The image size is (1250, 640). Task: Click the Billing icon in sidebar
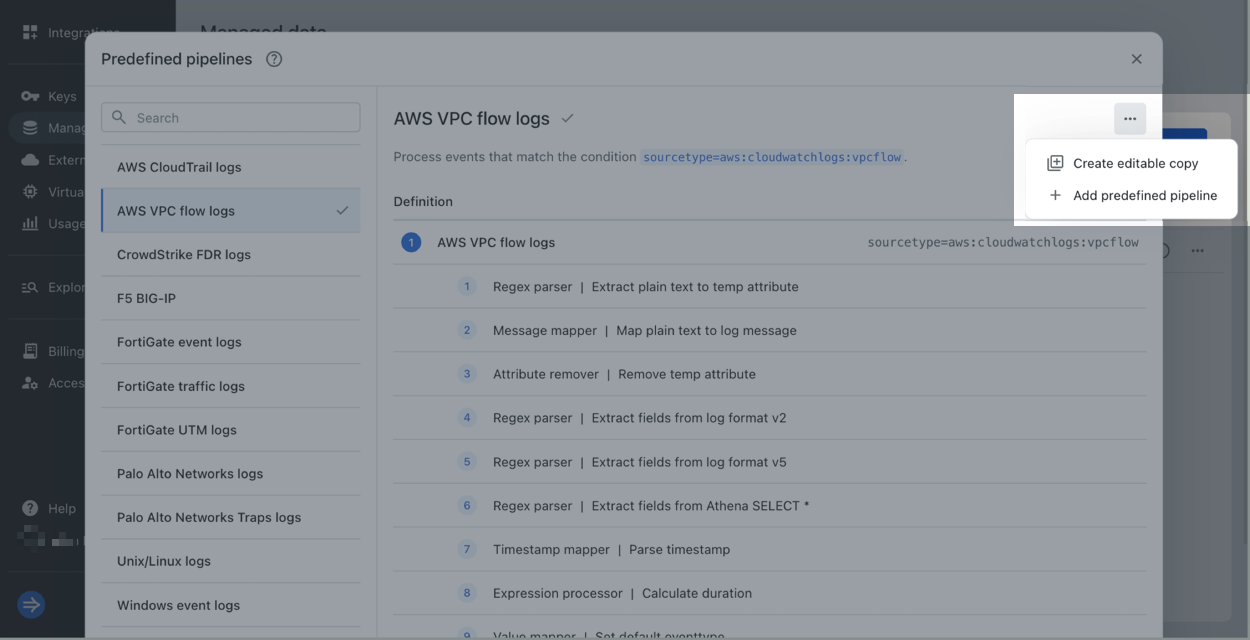point(30,351)
